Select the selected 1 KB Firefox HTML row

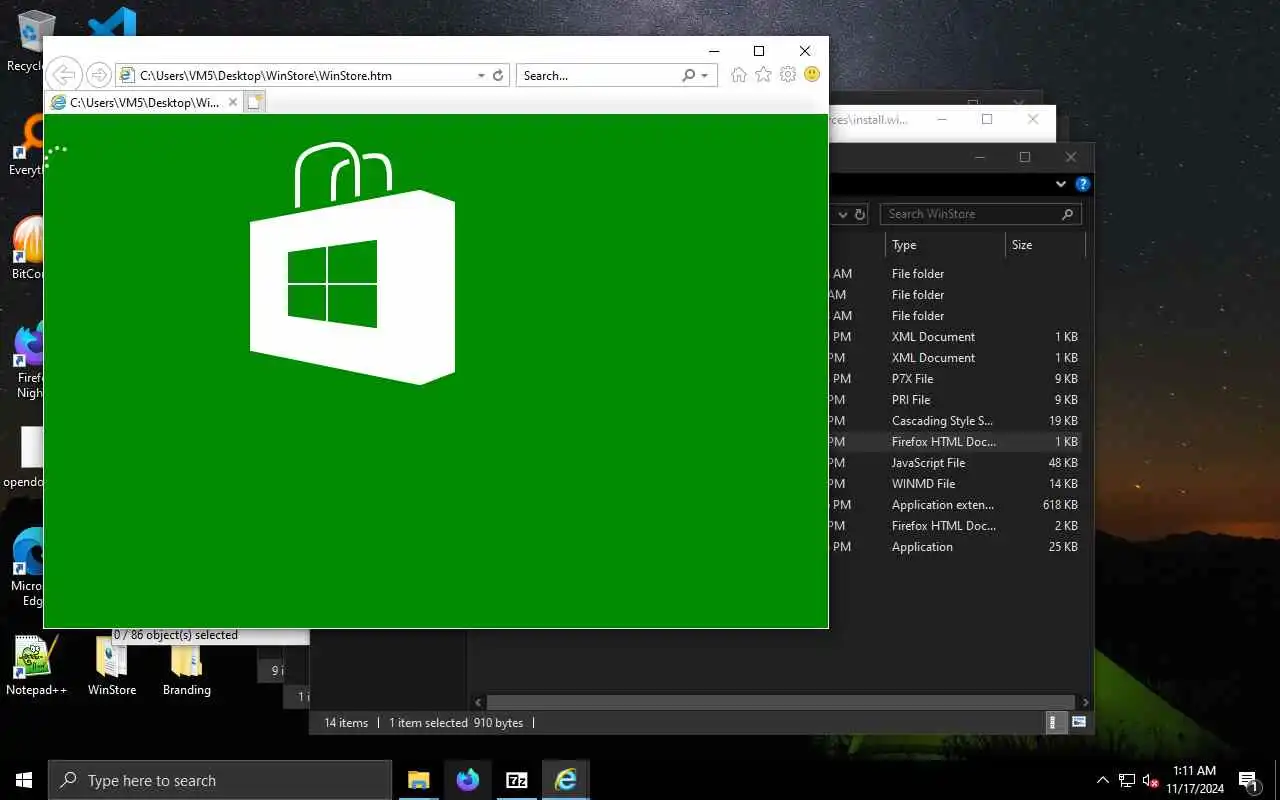(x=955, y=442)
